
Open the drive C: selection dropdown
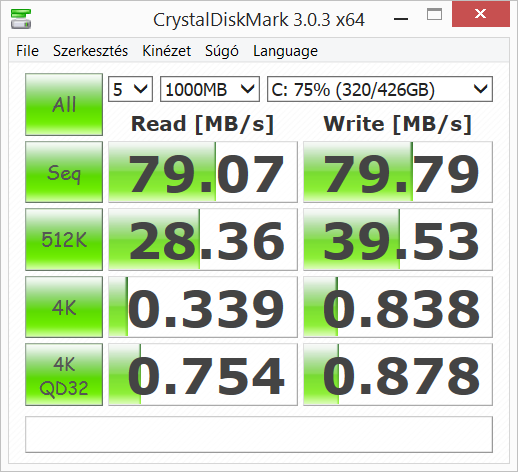(x=380, y=89)
